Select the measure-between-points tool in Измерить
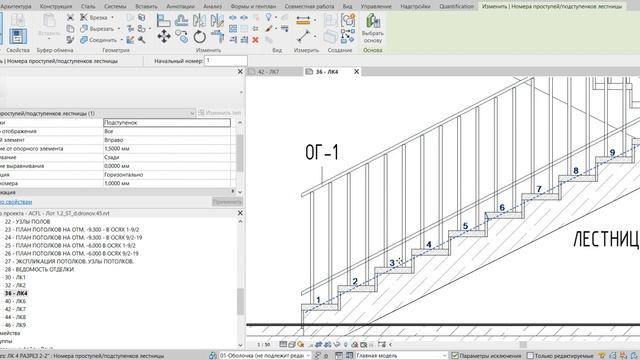Screen dimensions: 640x360 click(x=303, y=36)
